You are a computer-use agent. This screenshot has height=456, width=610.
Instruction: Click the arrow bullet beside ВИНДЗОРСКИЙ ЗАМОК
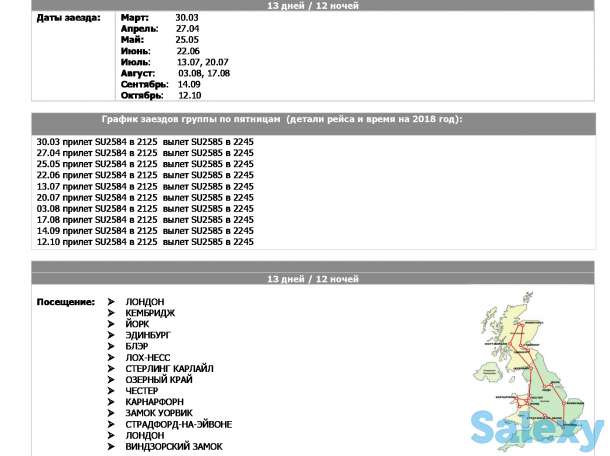click(111, 447)
